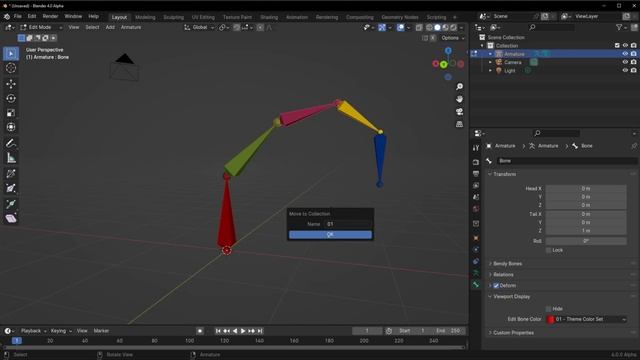Select the Bone Size tool
The image size is (640, 360).
[x=11, y=188]
